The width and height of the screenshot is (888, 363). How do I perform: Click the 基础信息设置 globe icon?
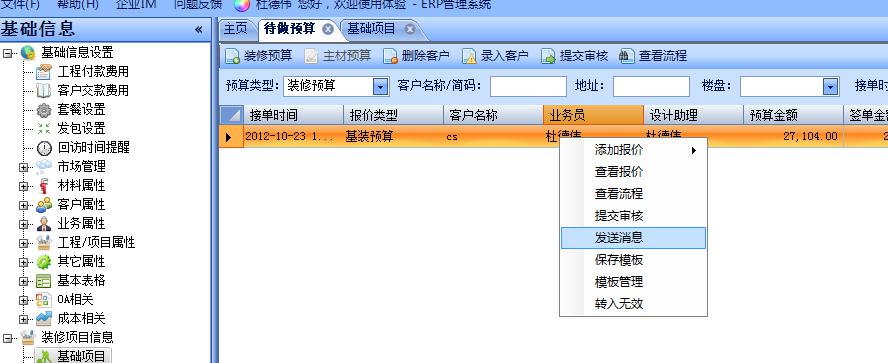pos(28,53)
